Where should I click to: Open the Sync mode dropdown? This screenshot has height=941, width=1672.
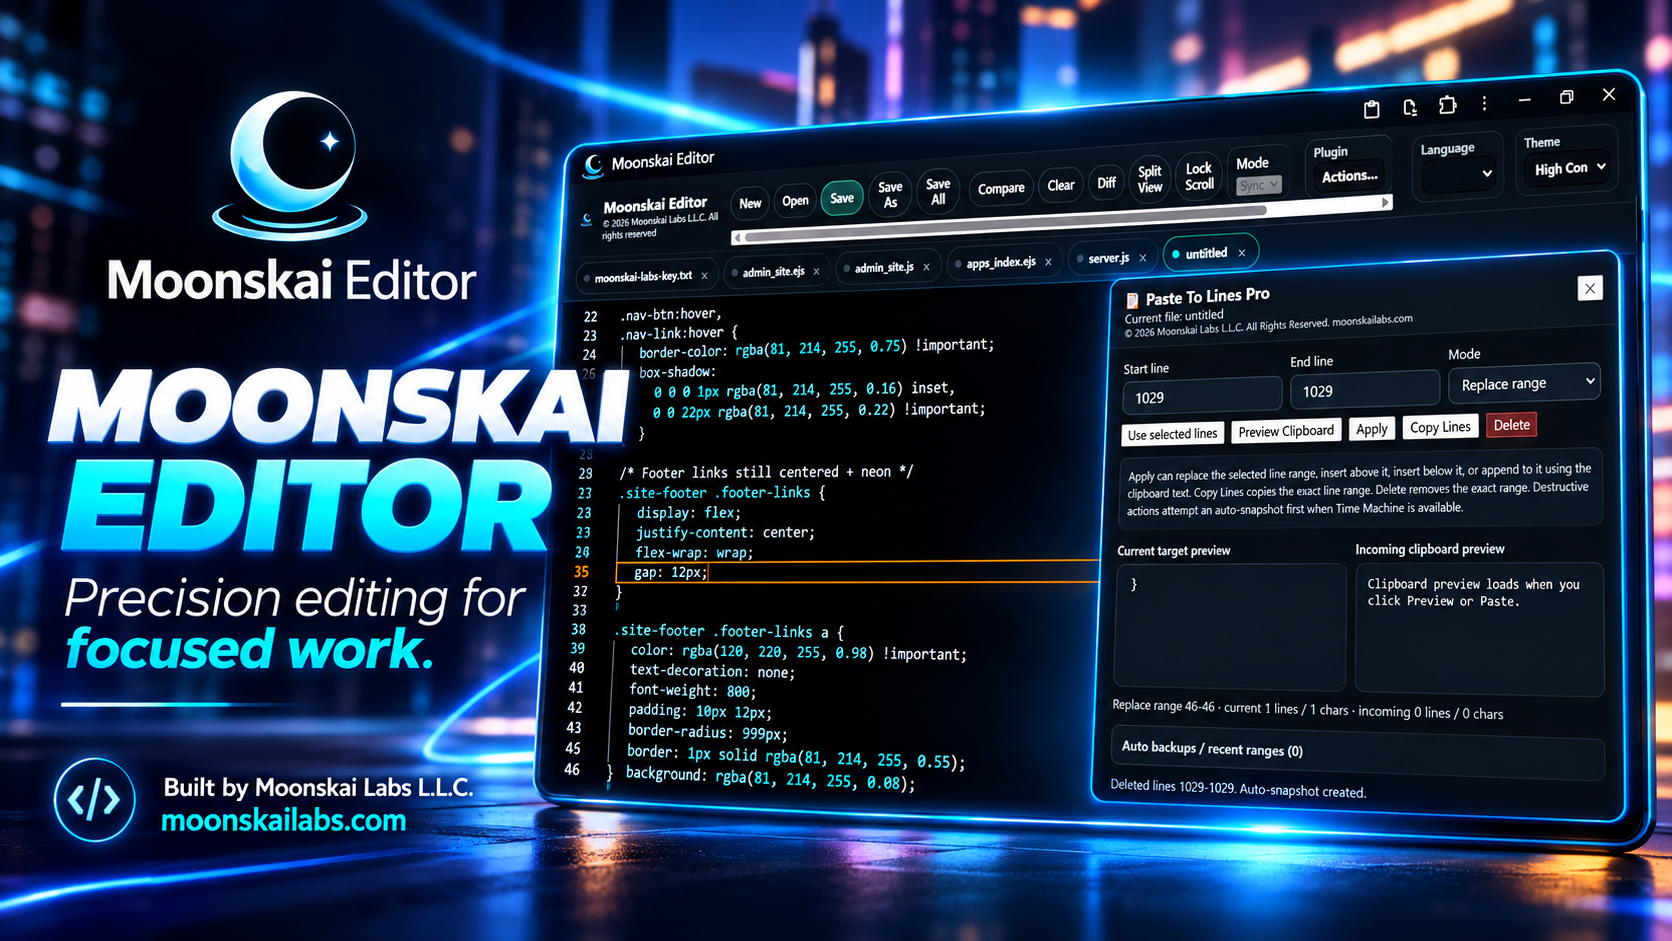pyautogui.click(x=1258, y=185)
